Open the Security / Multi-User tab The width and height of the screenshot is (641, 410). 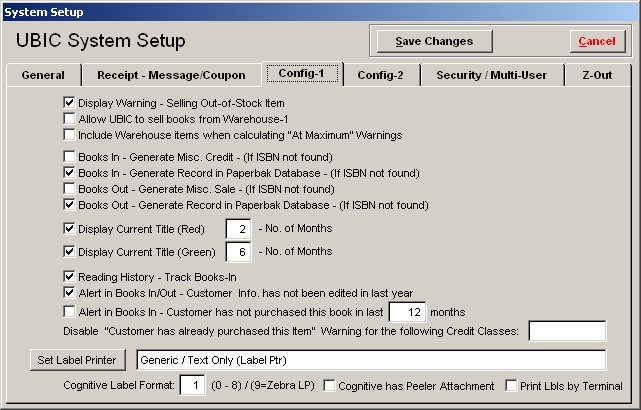[492, 75]
